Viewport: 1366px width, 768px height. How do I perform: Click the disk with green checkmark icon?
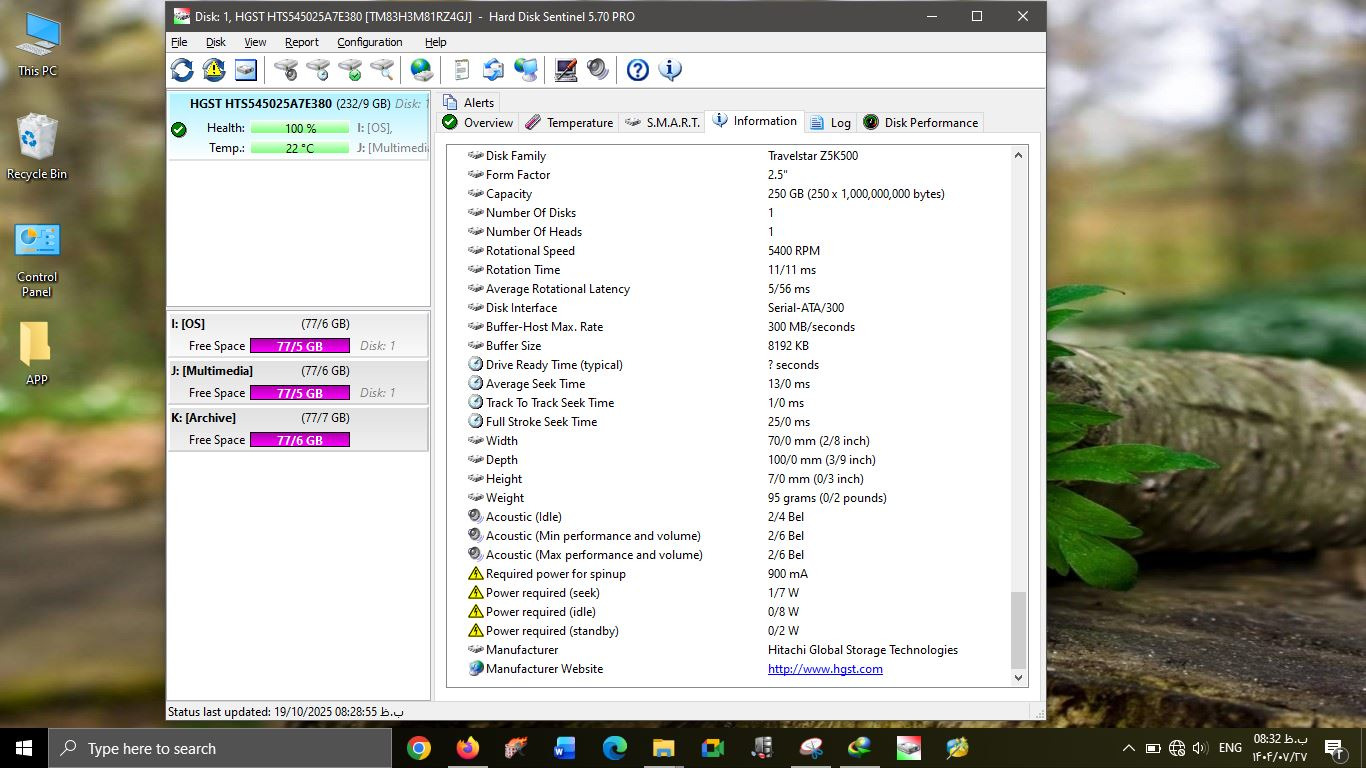350,70
